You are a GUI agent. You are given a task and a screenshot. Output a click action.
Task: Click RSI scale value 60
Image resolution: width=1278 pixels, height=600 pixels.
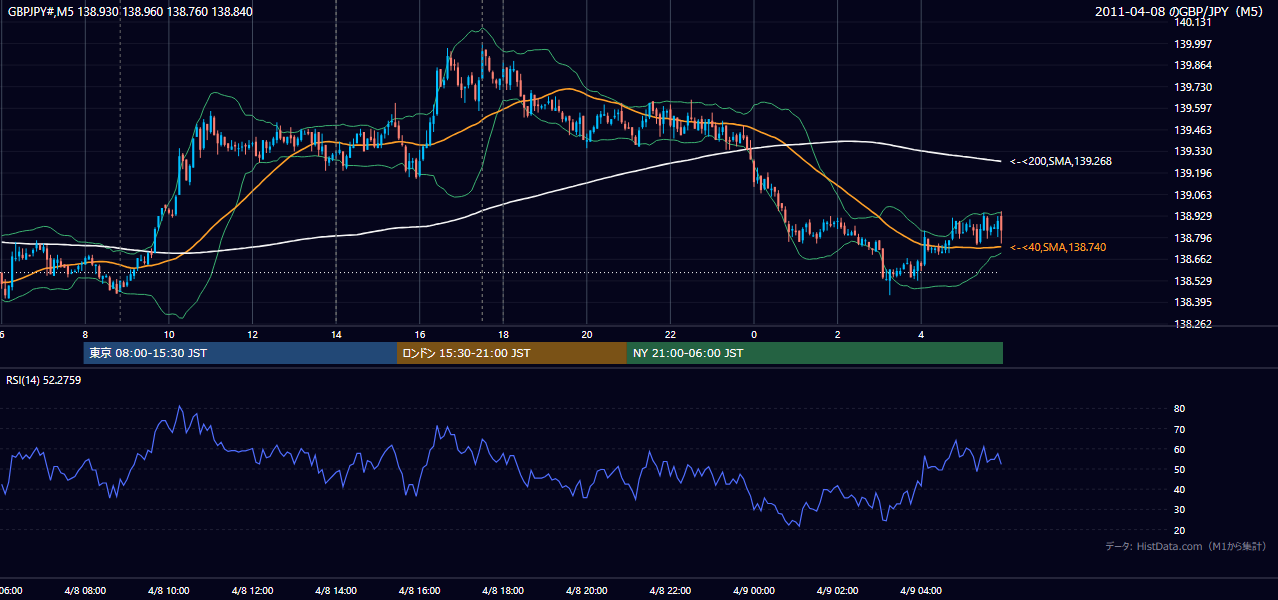(1180, 449)
